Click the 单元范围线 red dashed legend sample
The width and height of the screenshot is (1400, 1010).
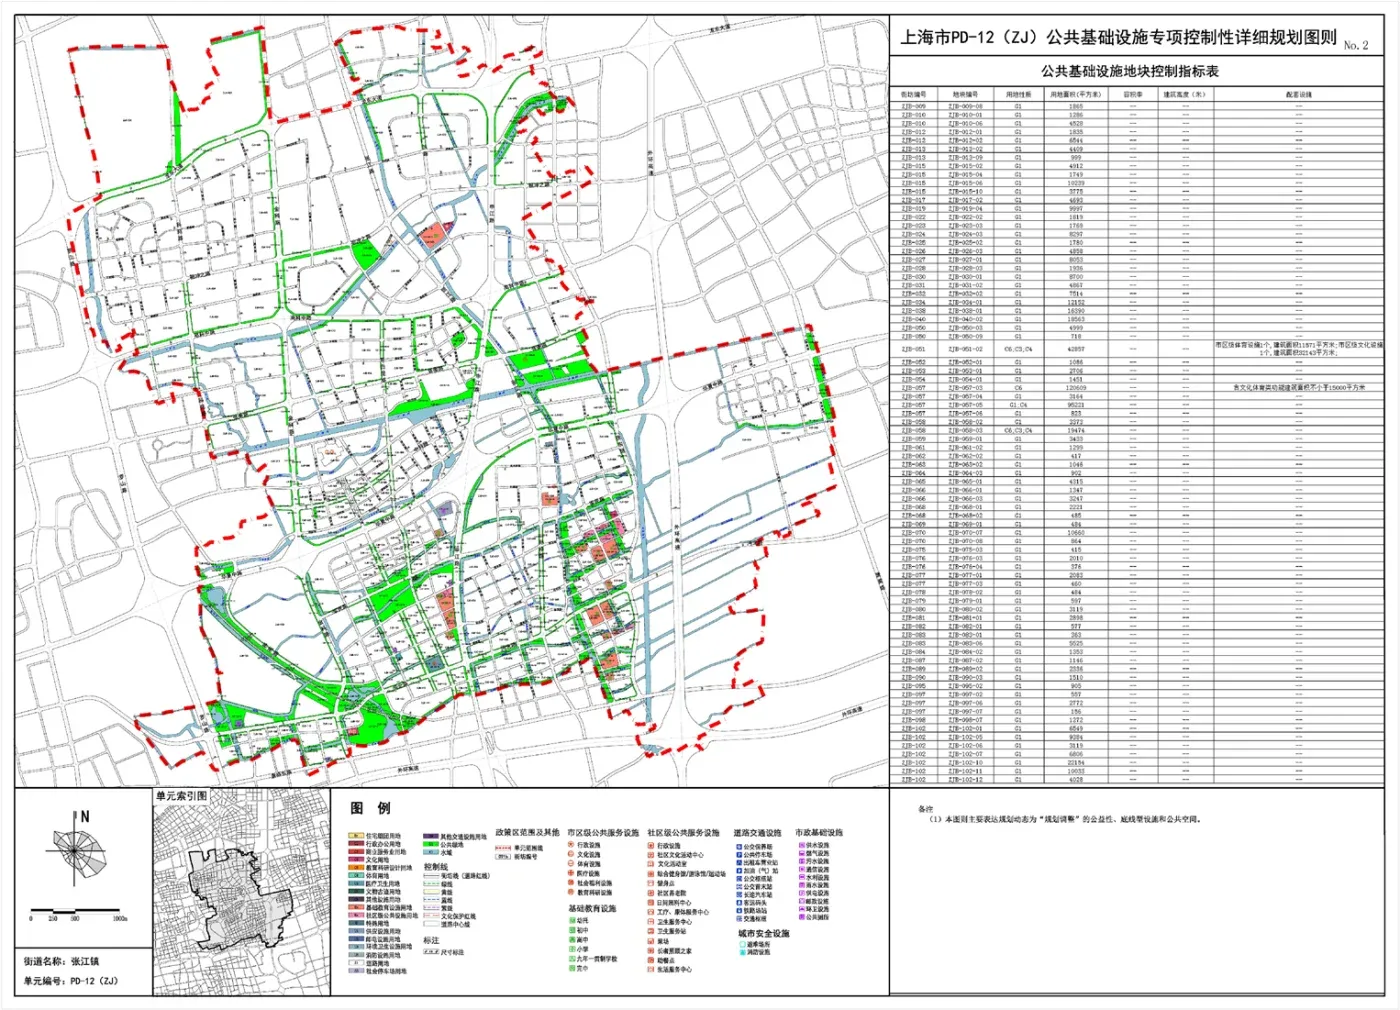503,847
